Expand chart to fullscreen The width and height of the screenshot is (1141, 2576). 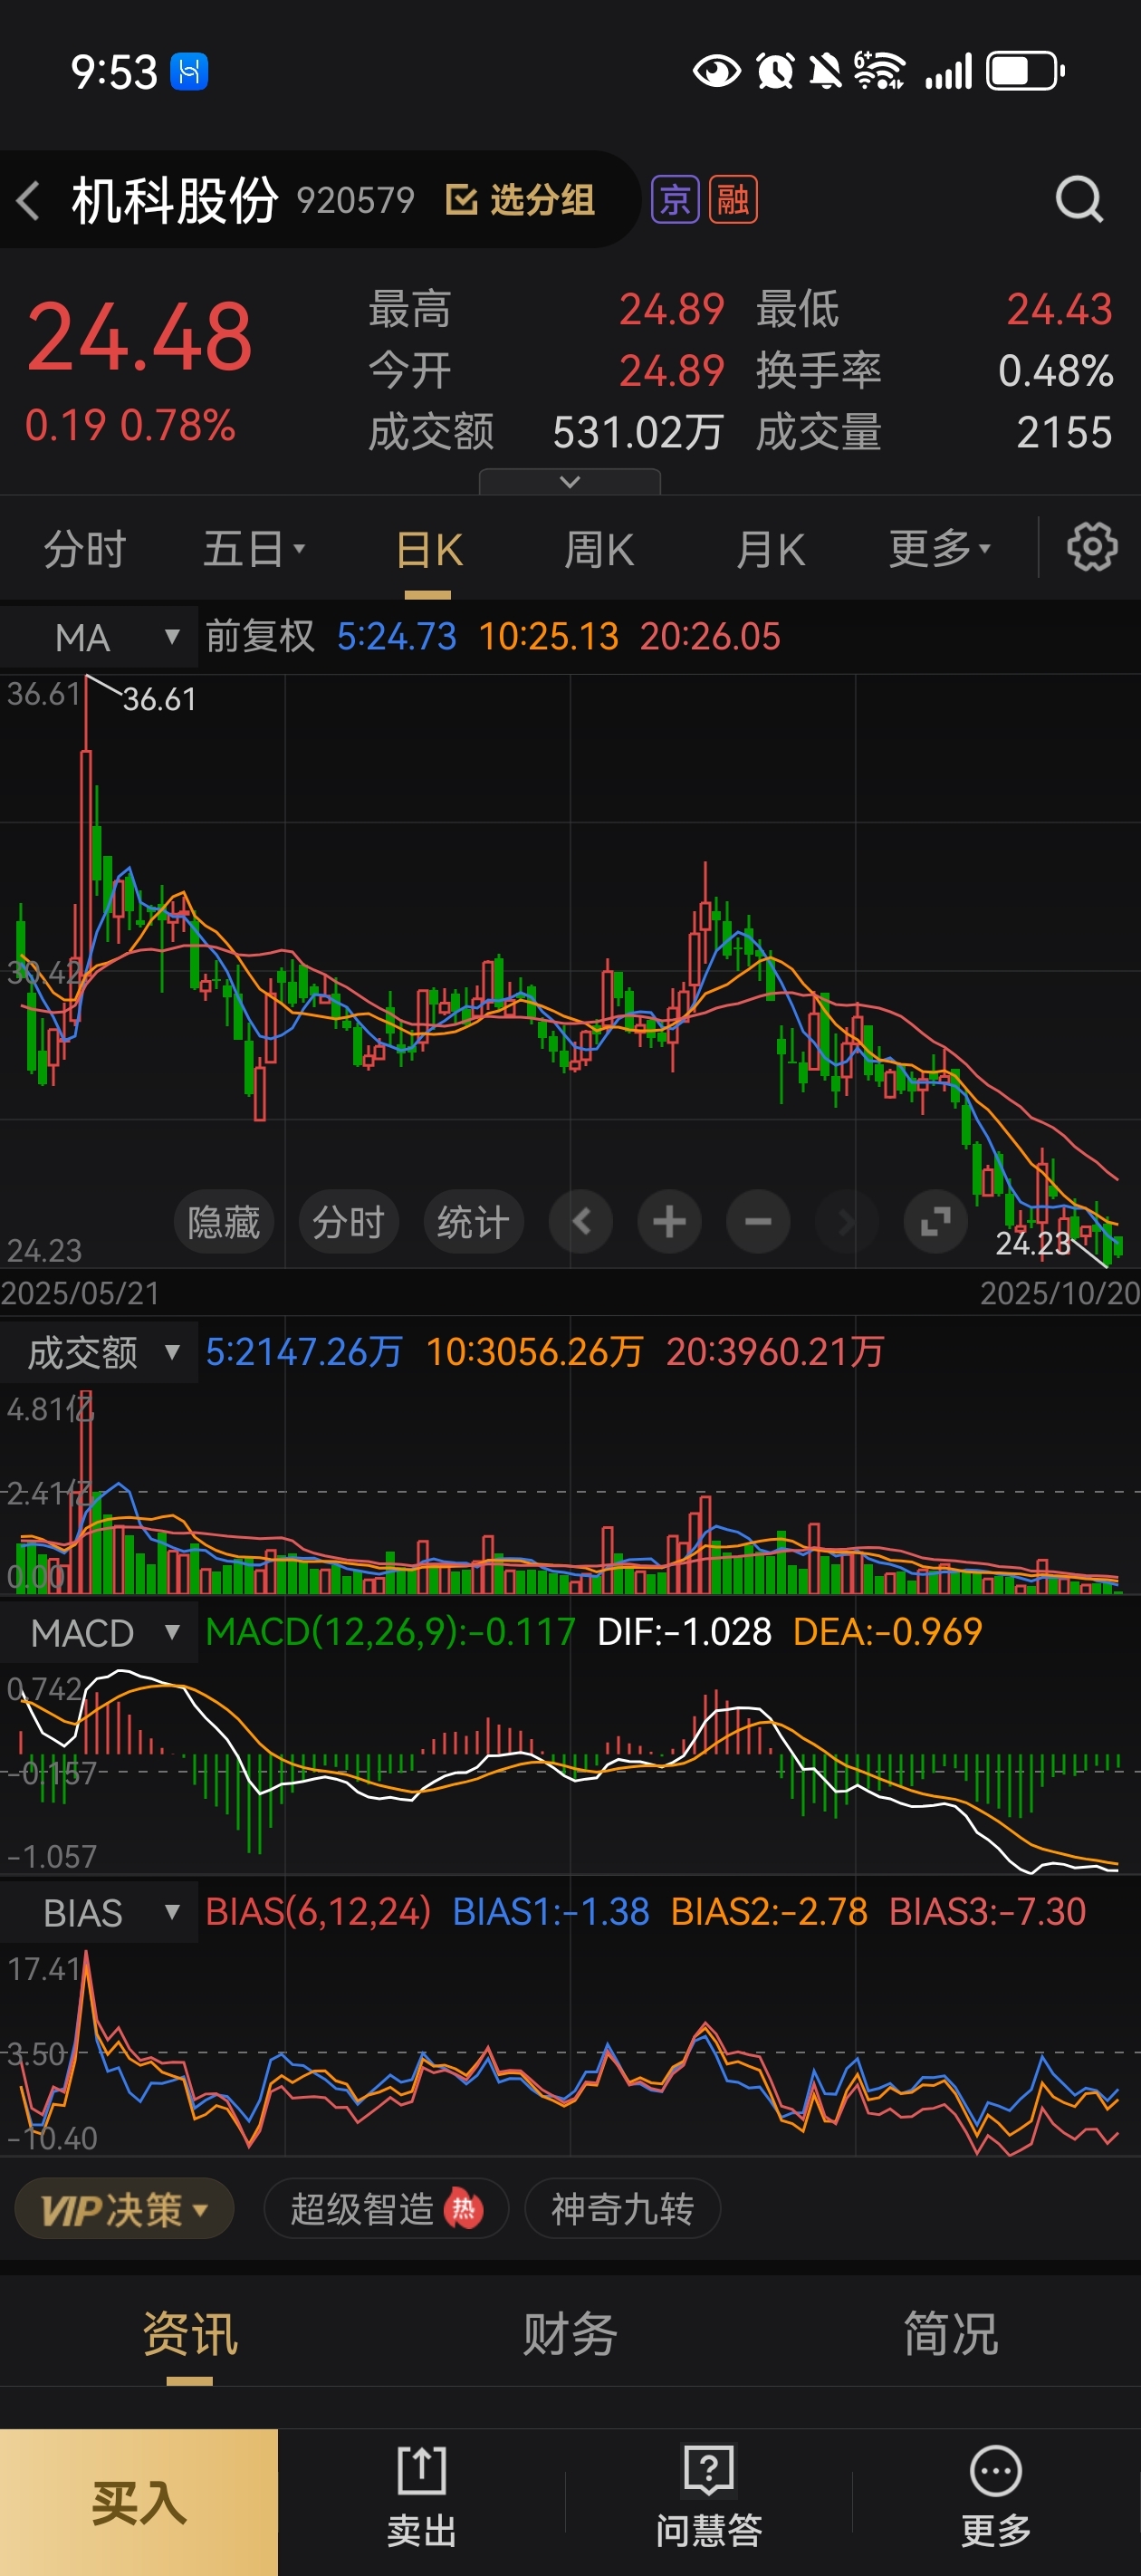coord(935,1221)
